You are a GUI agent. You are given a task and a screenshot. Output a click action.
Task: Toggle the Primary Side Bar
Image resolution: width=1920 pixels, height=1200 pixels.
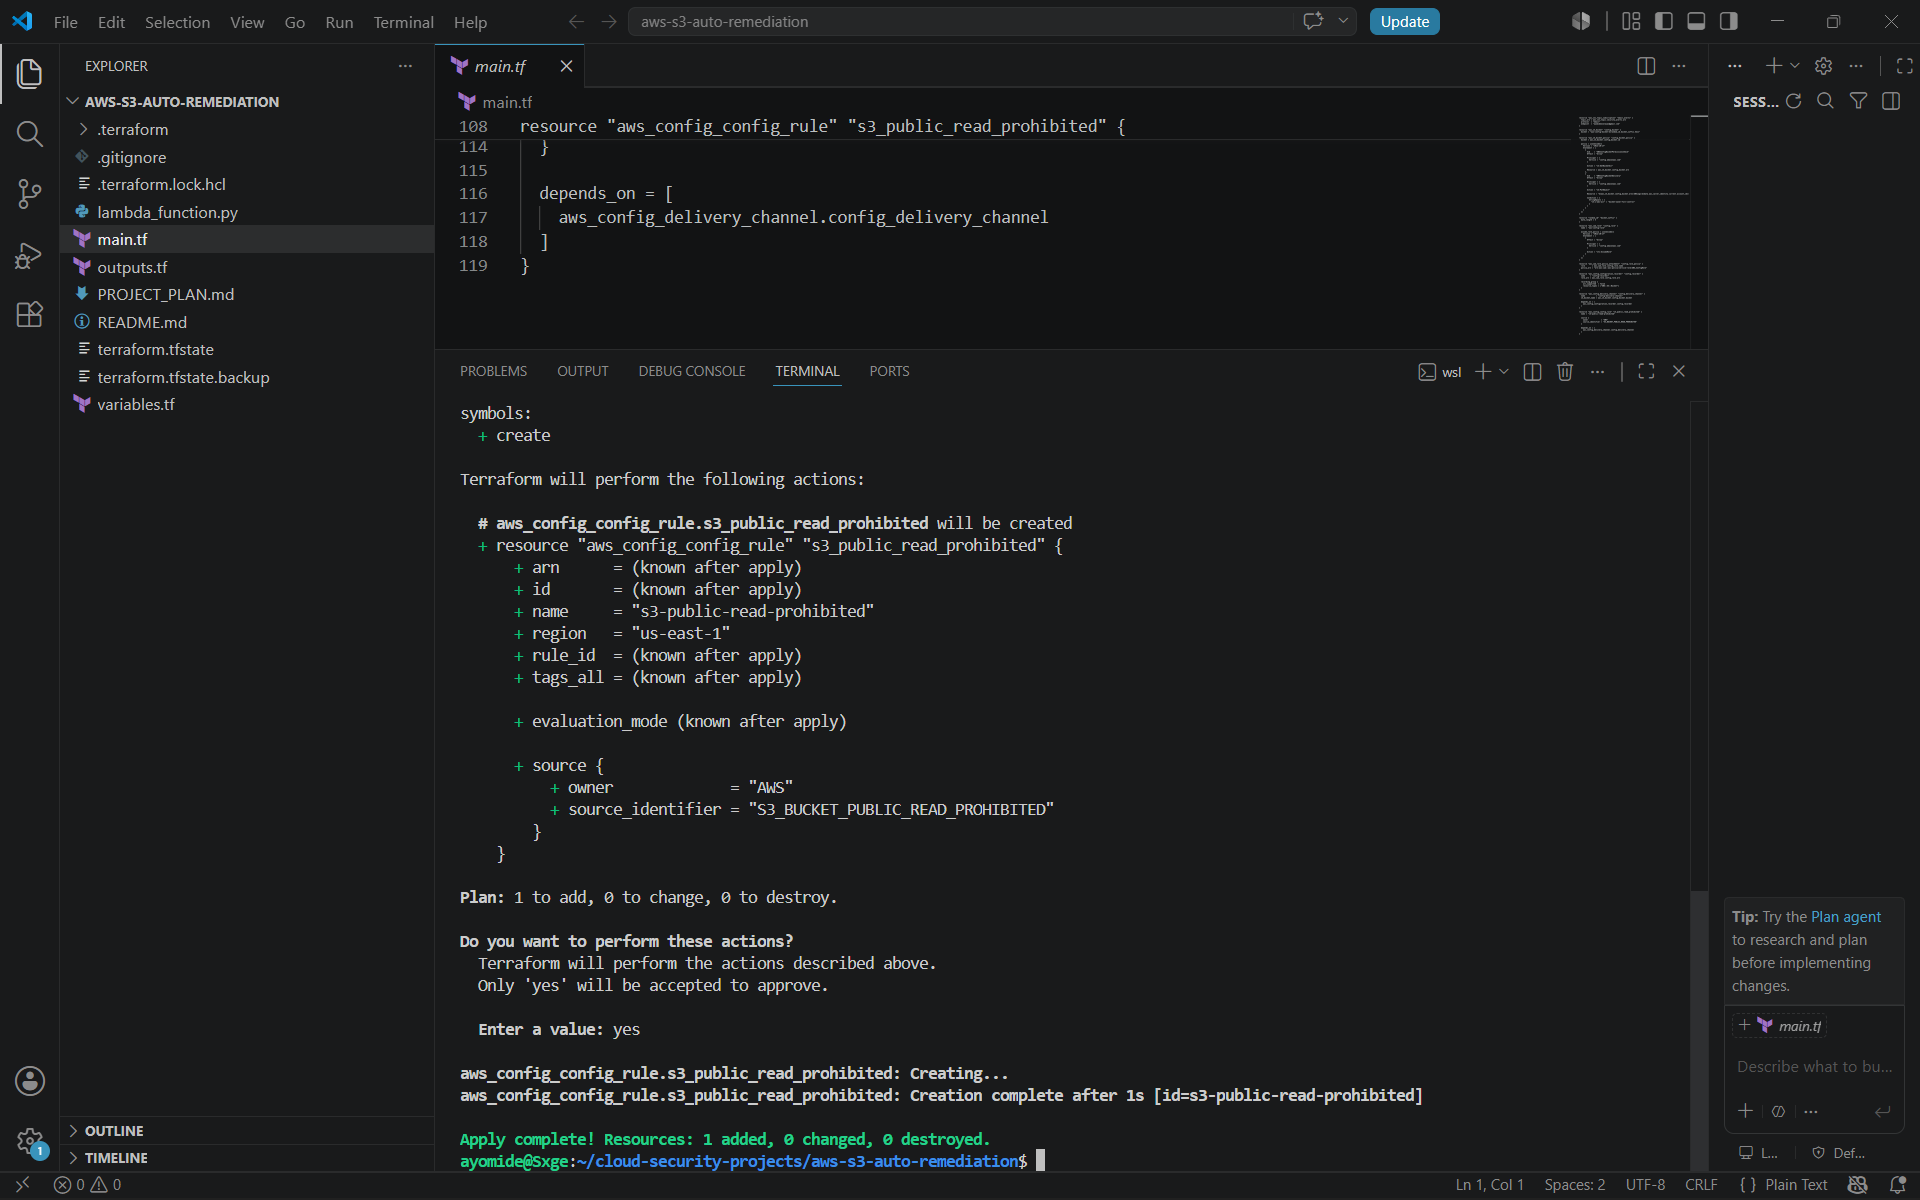[x=1664, y=21]
